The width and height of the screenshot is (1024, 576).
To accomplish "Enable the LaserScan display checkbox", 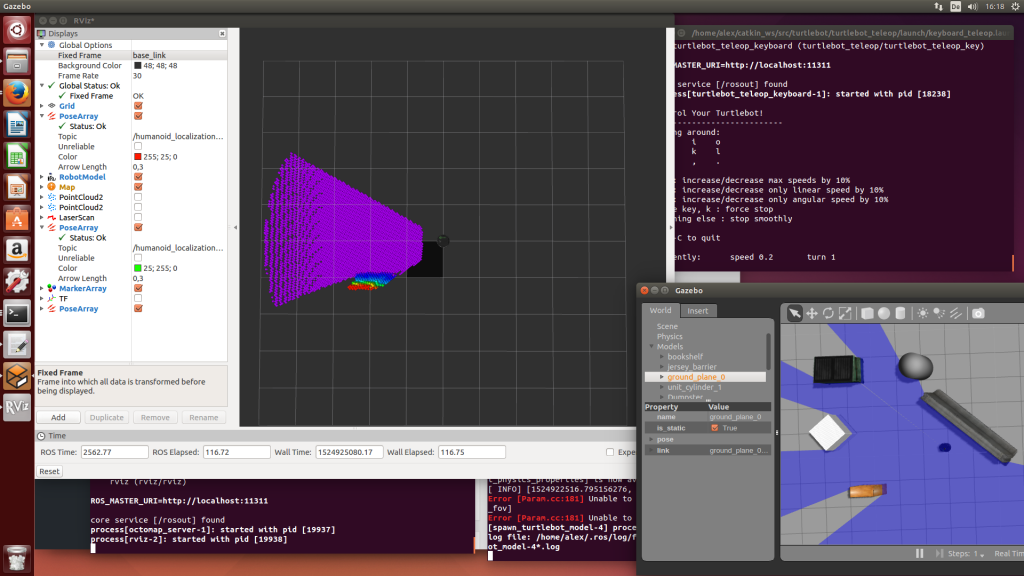I will click(138, 217).
